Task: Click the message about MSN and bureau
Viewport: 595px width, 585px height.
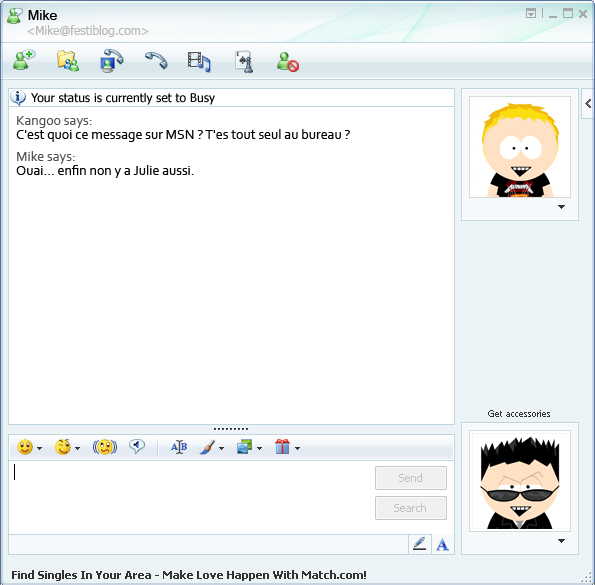Action: [x=183, y=135]
